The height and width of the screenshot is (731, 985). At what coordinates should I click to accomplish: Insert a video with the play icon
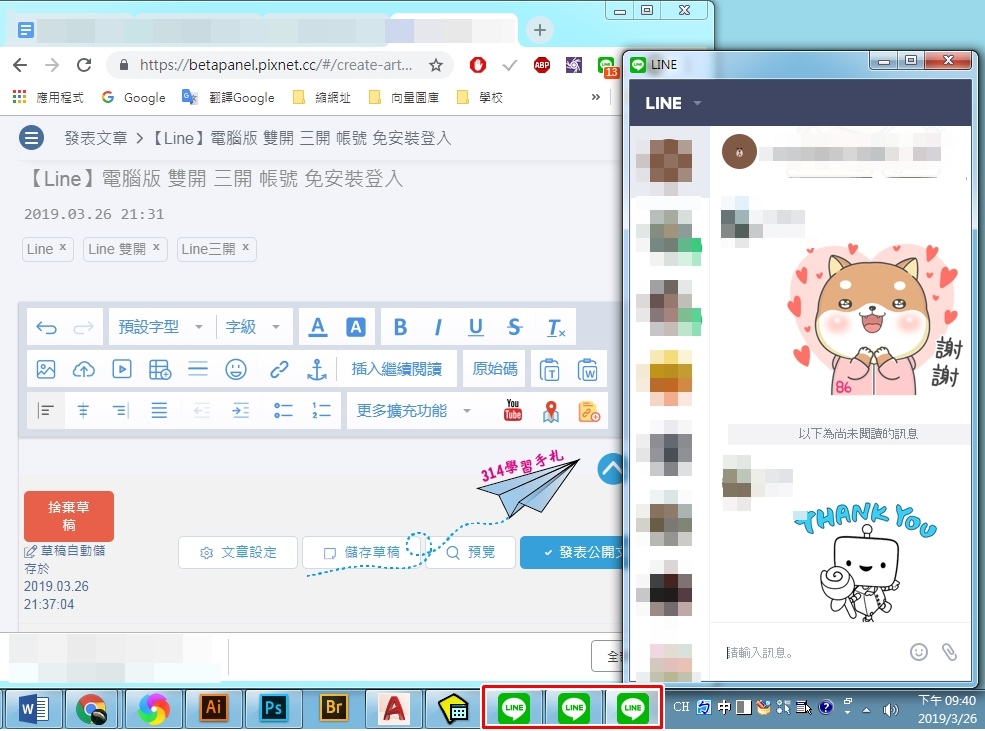122,369
